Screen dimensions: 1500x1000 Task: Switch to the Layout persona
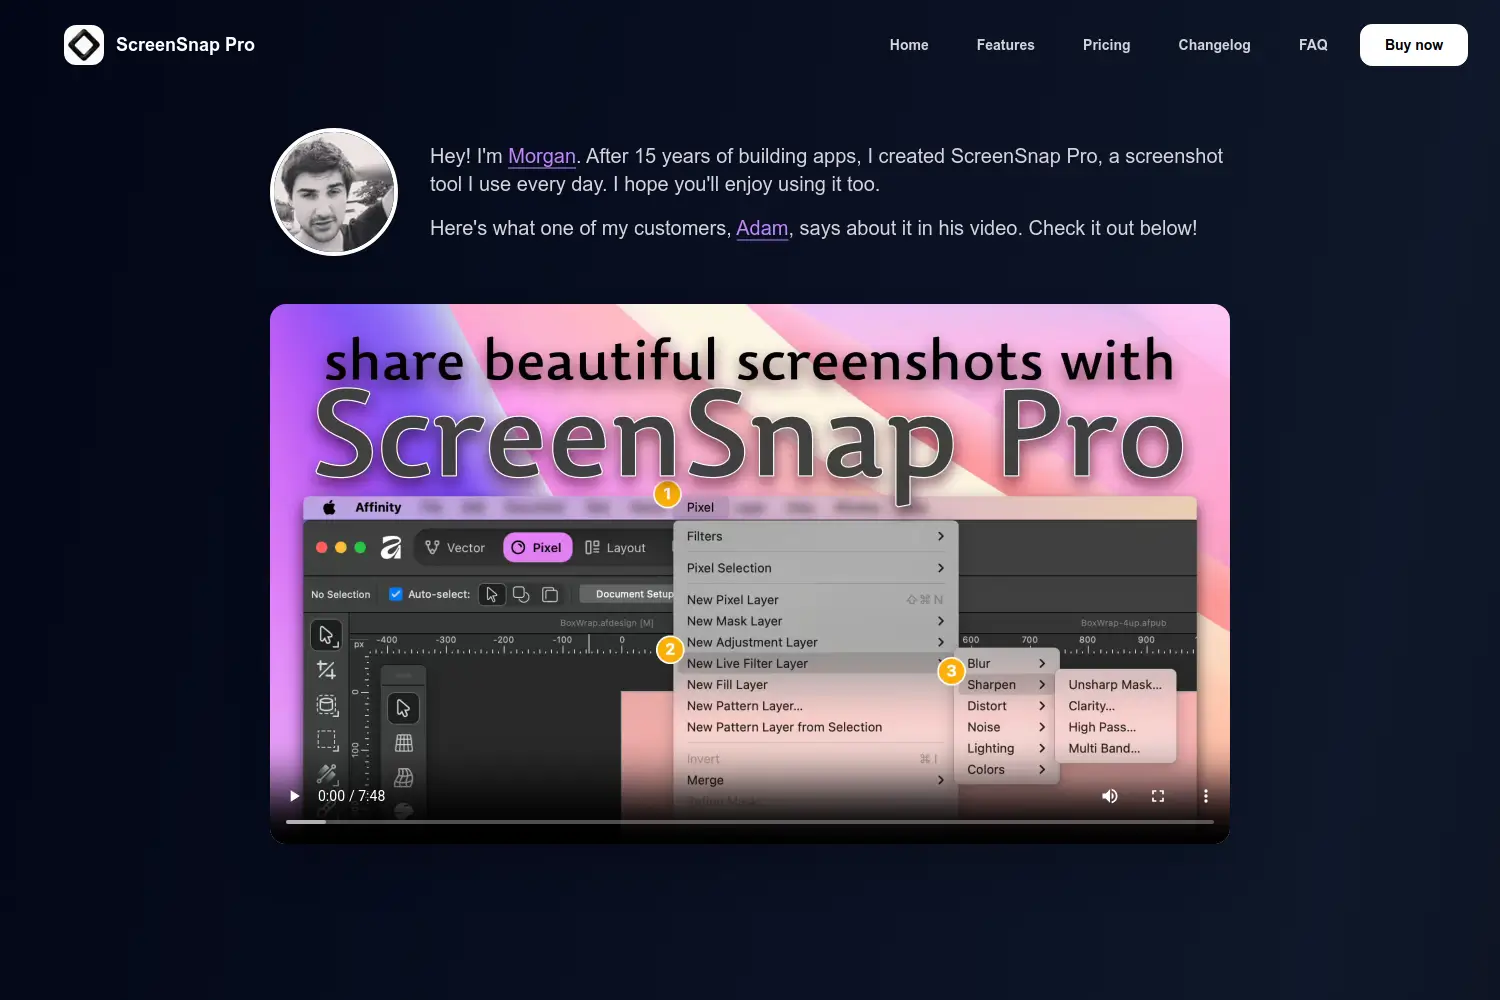(615, 547)
